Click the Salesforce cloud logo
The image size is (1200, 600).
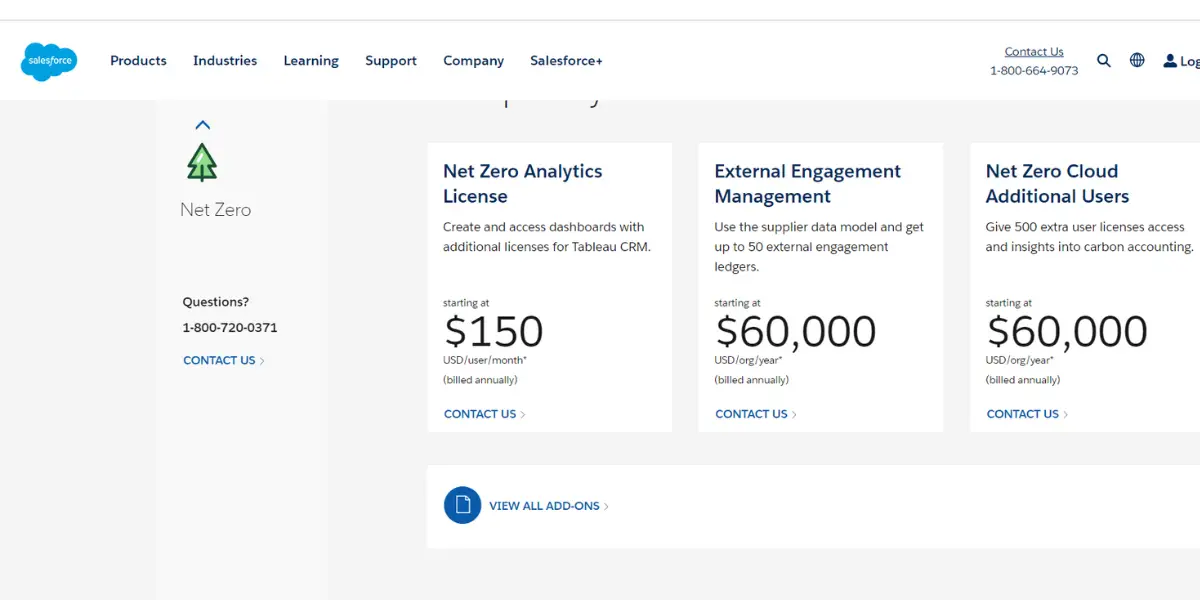pyautogui.click(x=49, y=61)
